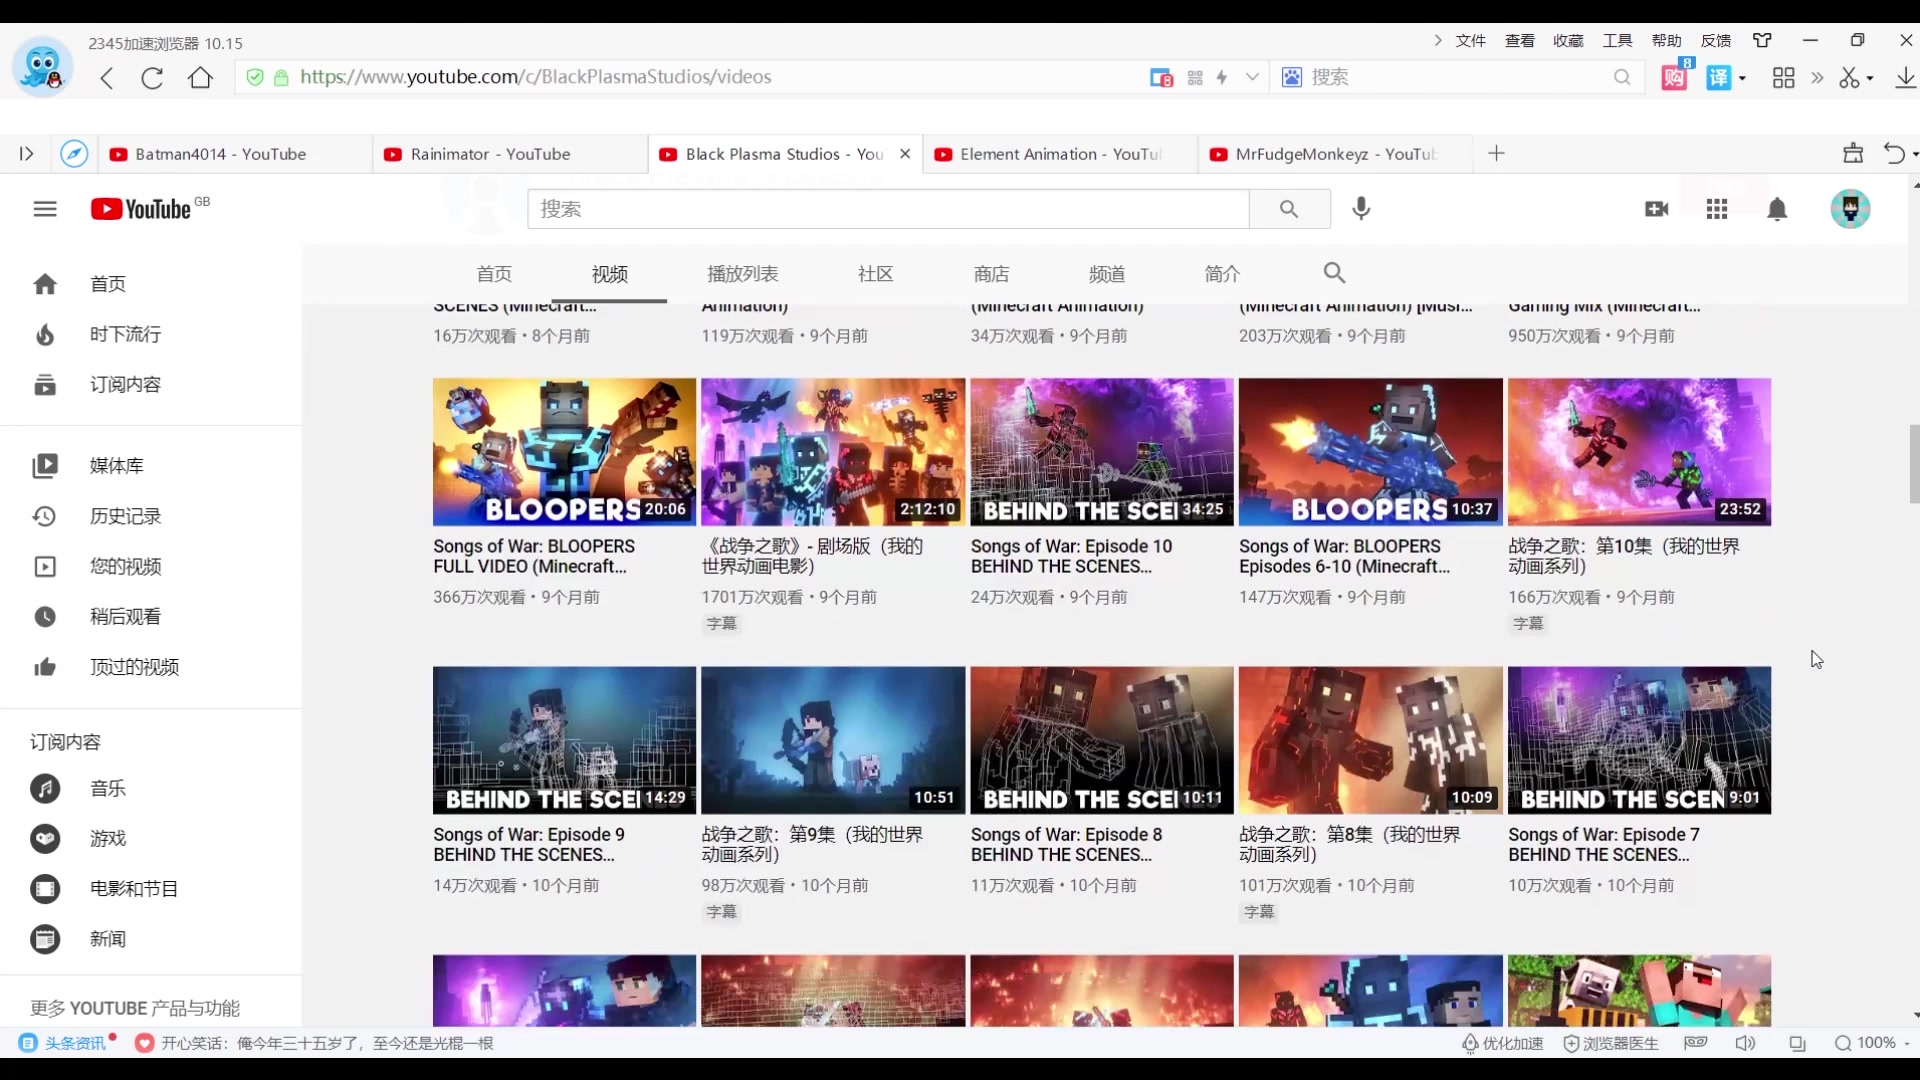
Task: Click the browser home button
Action: [x=200, y=78]
